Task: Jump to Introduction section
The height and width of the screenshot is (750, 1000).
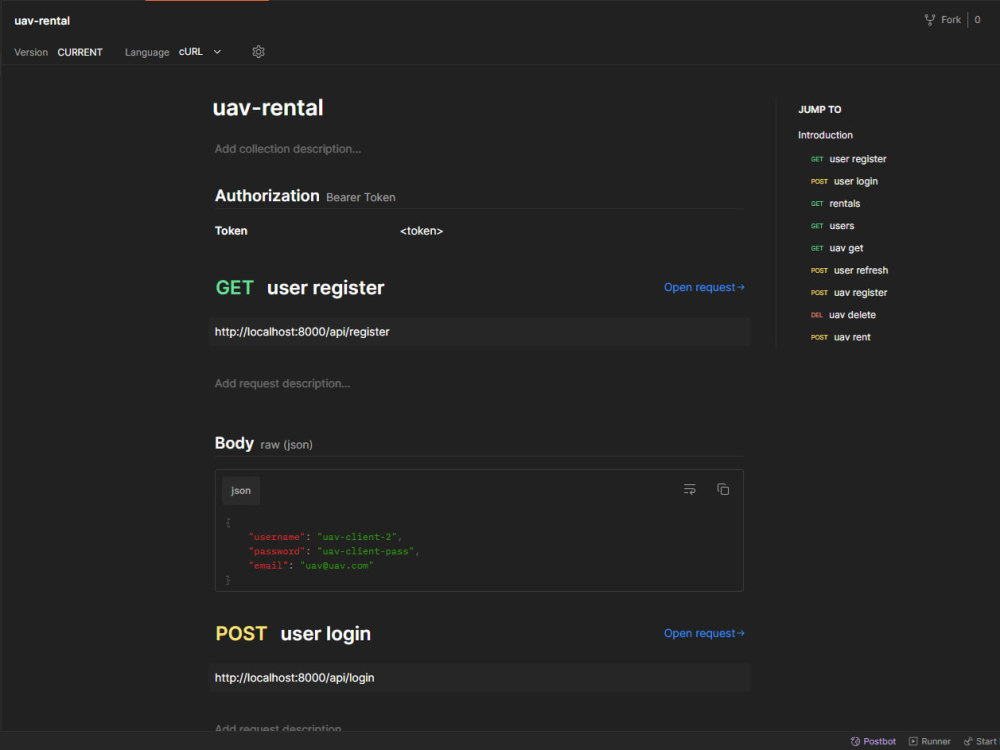Action: (x=825, y=135)
